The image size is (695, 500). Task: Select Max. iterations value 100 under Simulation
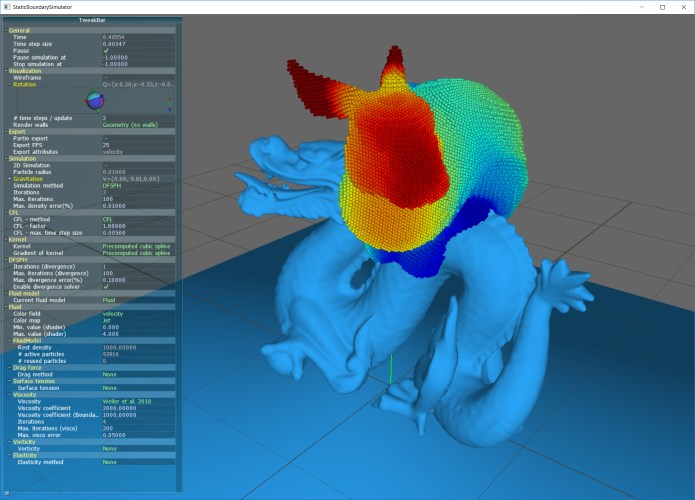pos(139,199)
